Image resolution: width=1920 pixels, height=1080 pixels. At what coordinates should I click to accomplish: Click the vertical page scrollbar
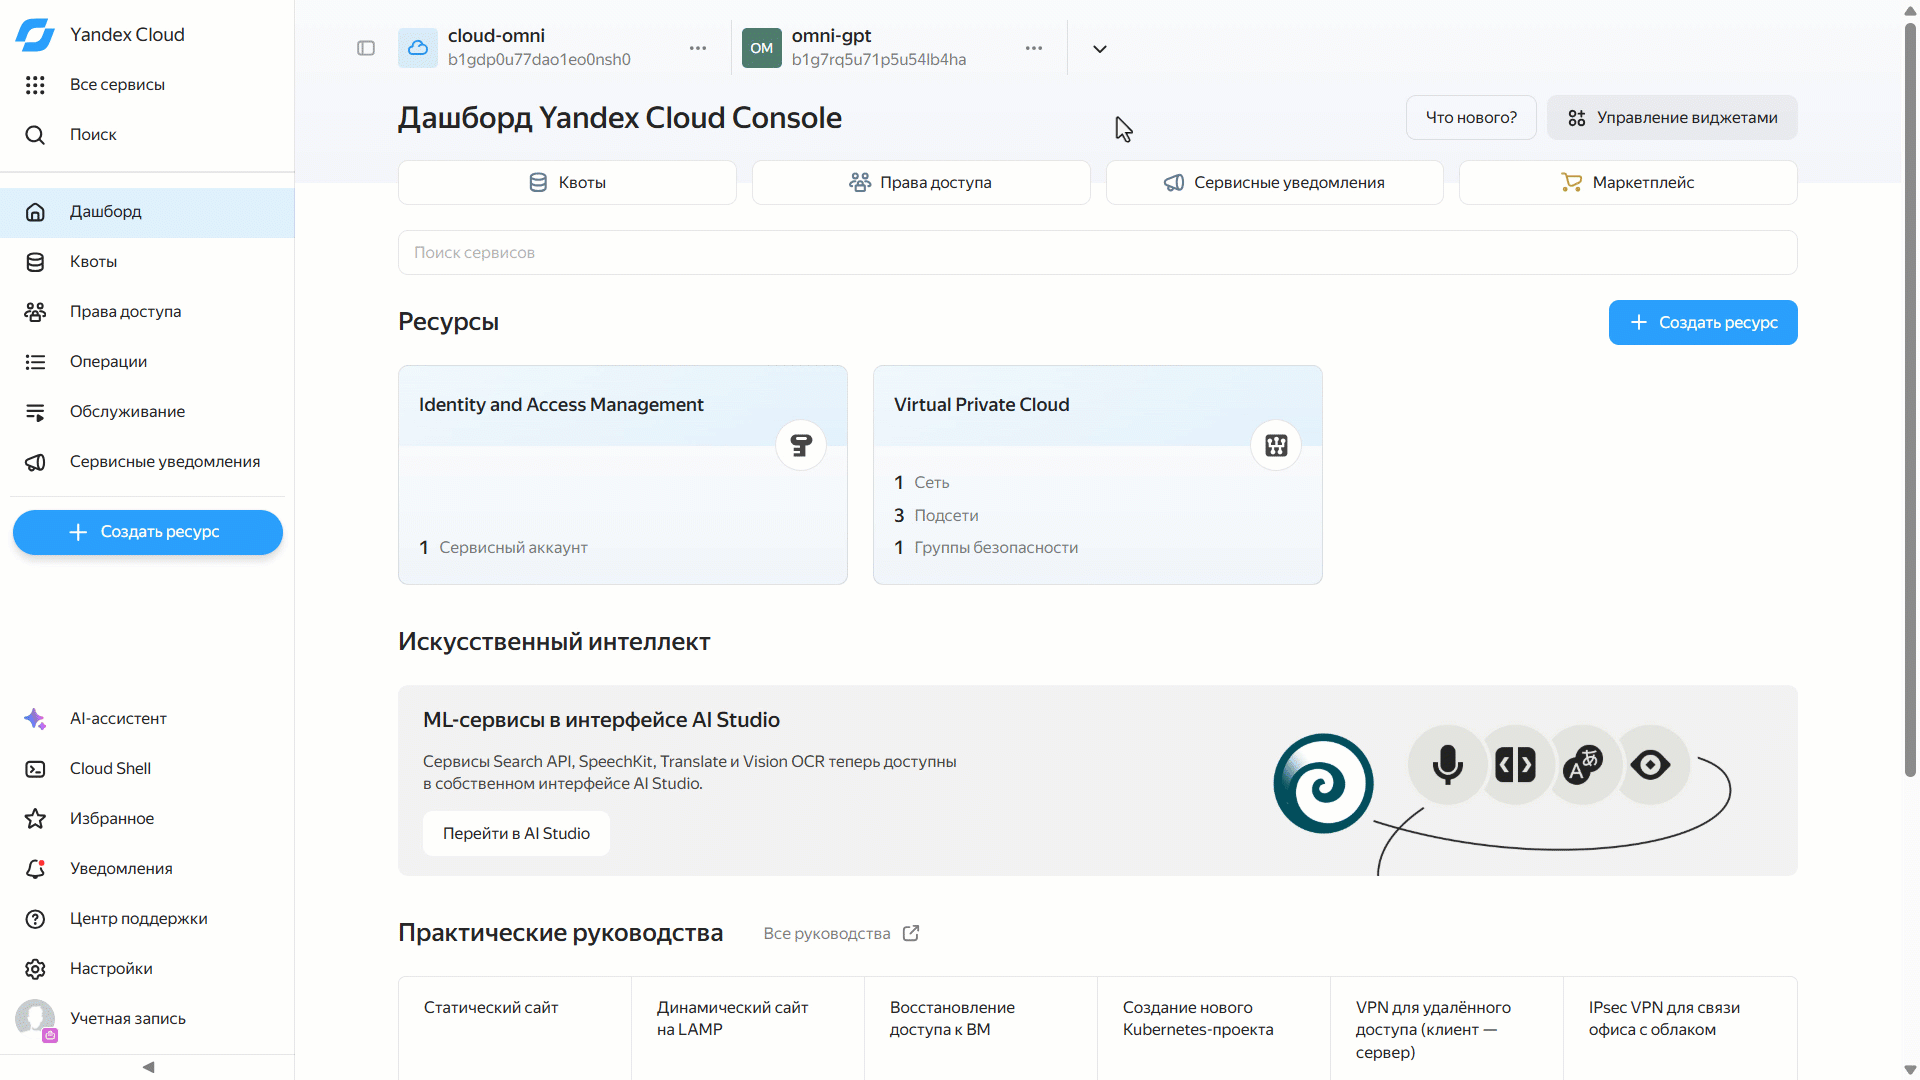(1910, 400)
